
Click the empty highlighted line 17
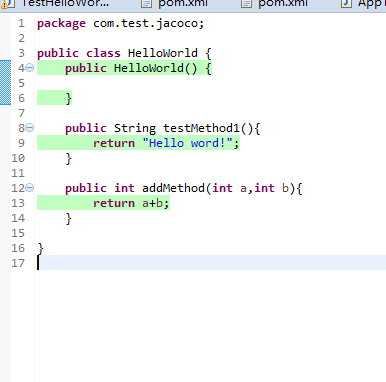coord(211,263)
